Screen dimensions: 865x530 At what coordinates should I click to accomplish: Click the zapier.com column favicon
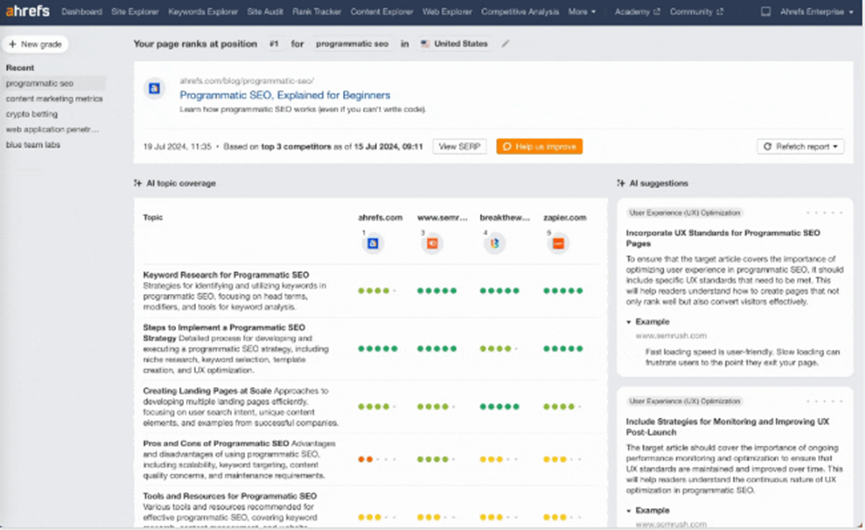(x=558, y=243)
